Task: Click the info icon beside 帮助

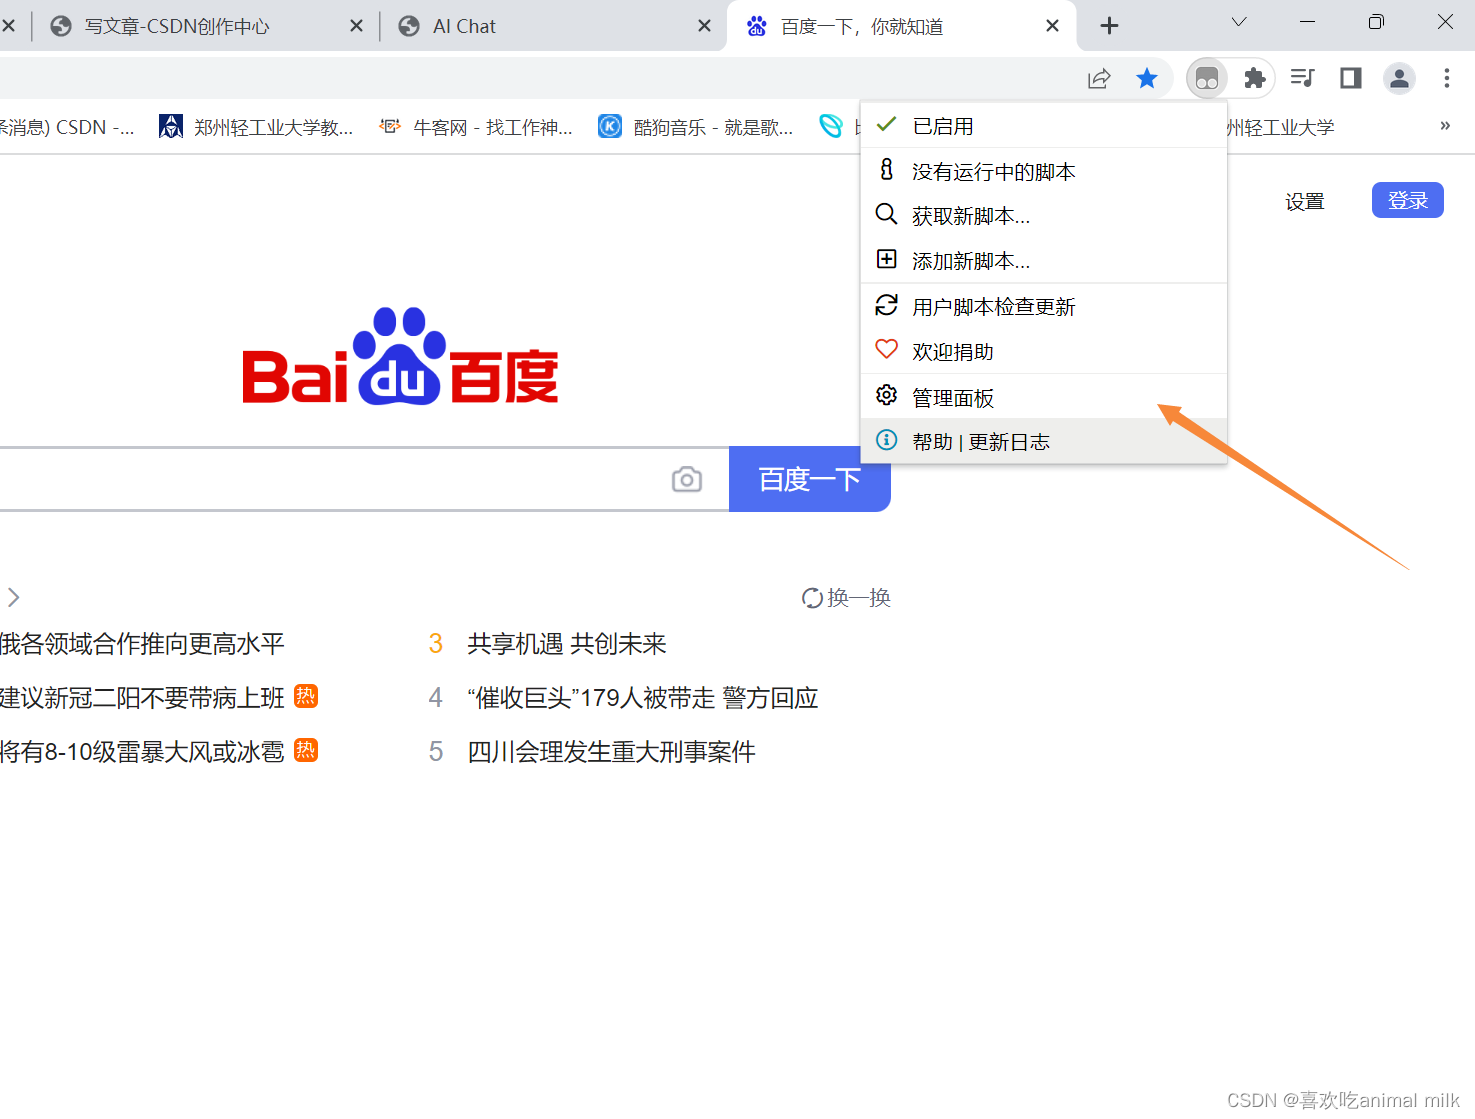Action: pos(886,440)
